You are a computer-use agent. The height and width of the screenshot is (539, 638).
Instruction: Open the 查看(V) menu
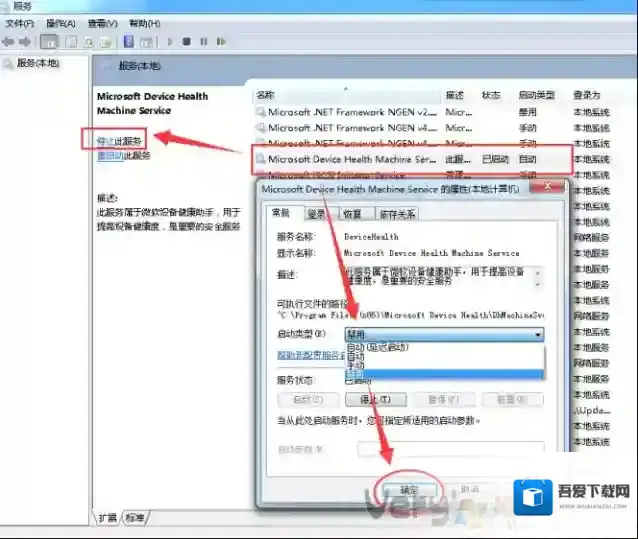pos(103,24)
